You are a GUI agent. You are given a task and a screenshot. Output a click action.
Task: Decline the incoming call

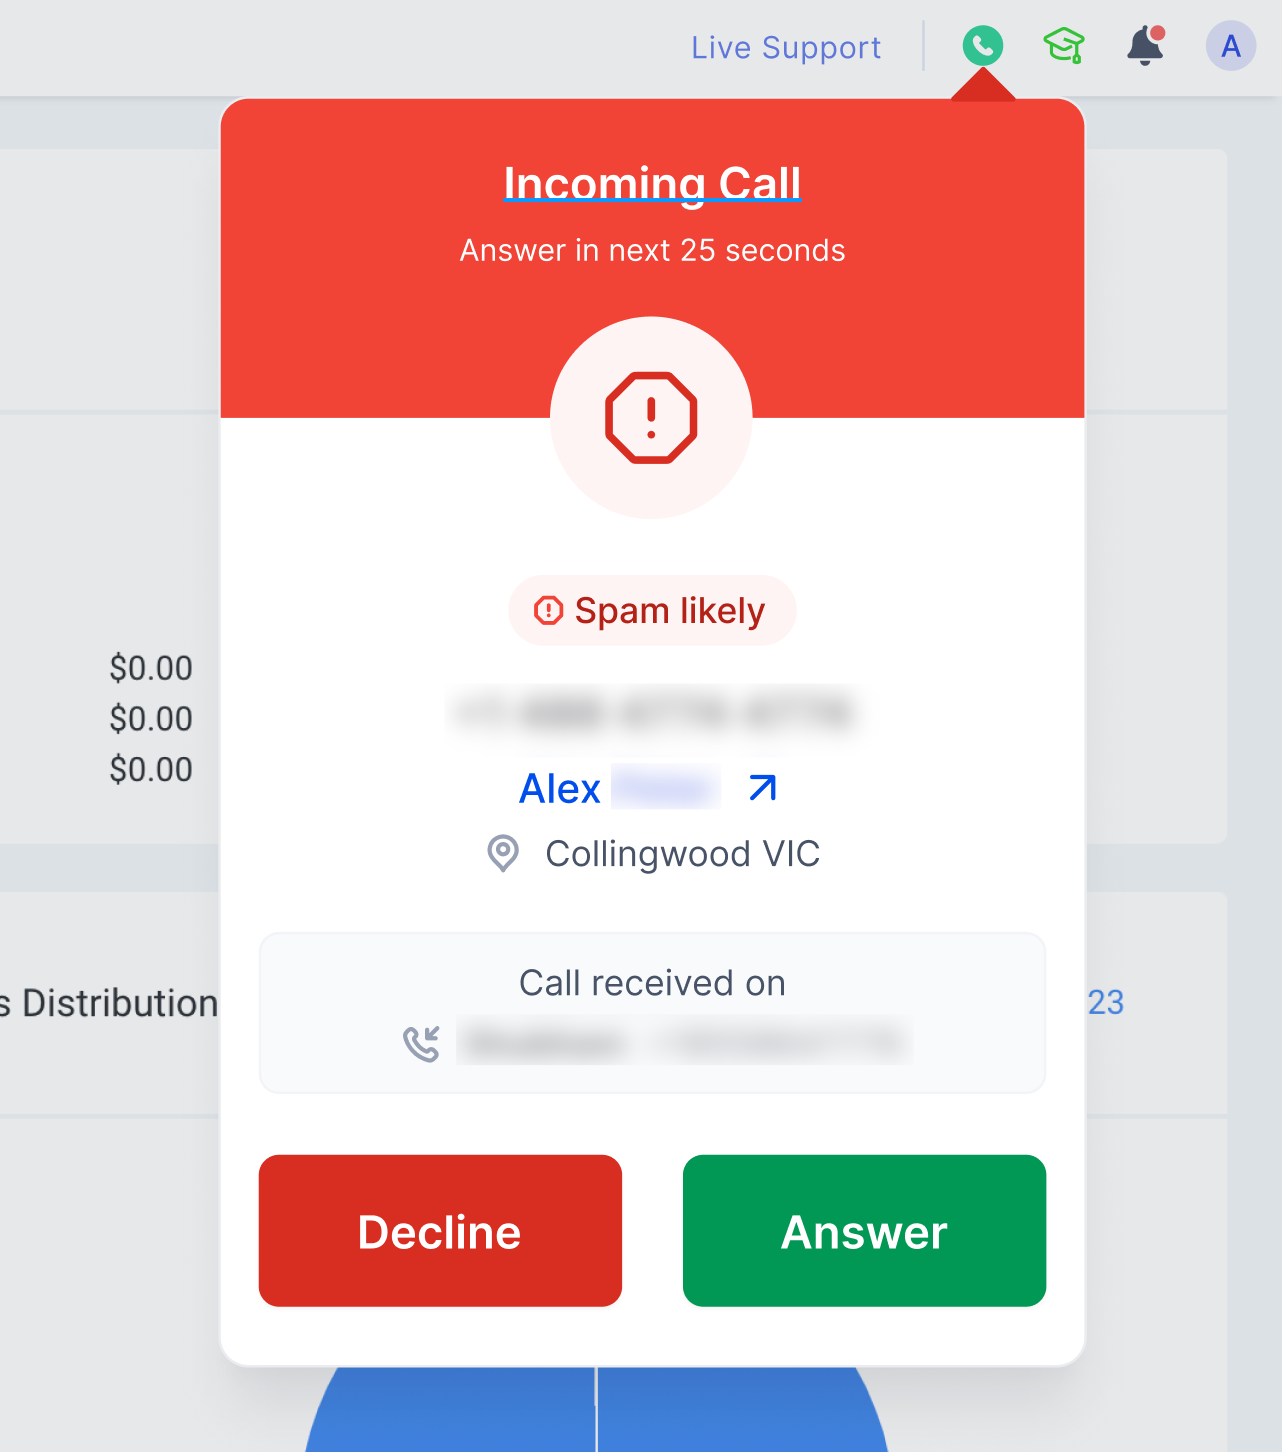pyautogui.click(x=440, y=1231)
